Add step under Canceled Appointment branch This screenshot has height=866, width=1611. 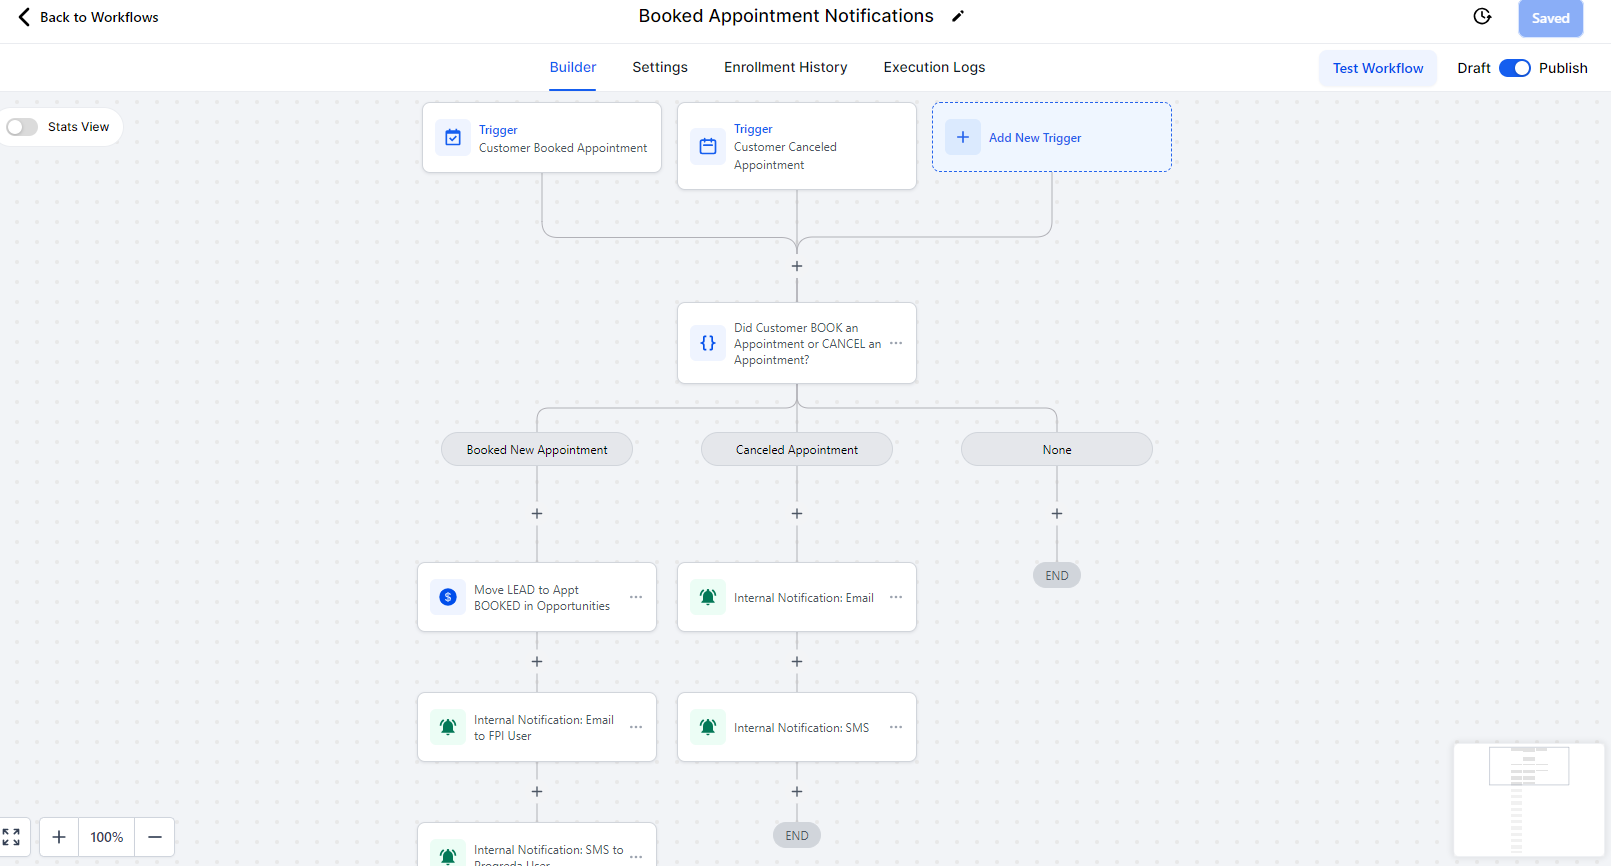[797, 513]
